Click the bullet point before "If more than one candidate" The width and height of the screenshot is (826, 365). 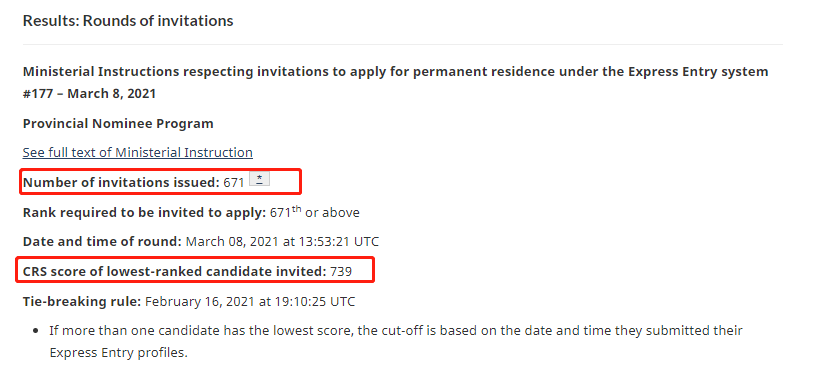[36, 331]
